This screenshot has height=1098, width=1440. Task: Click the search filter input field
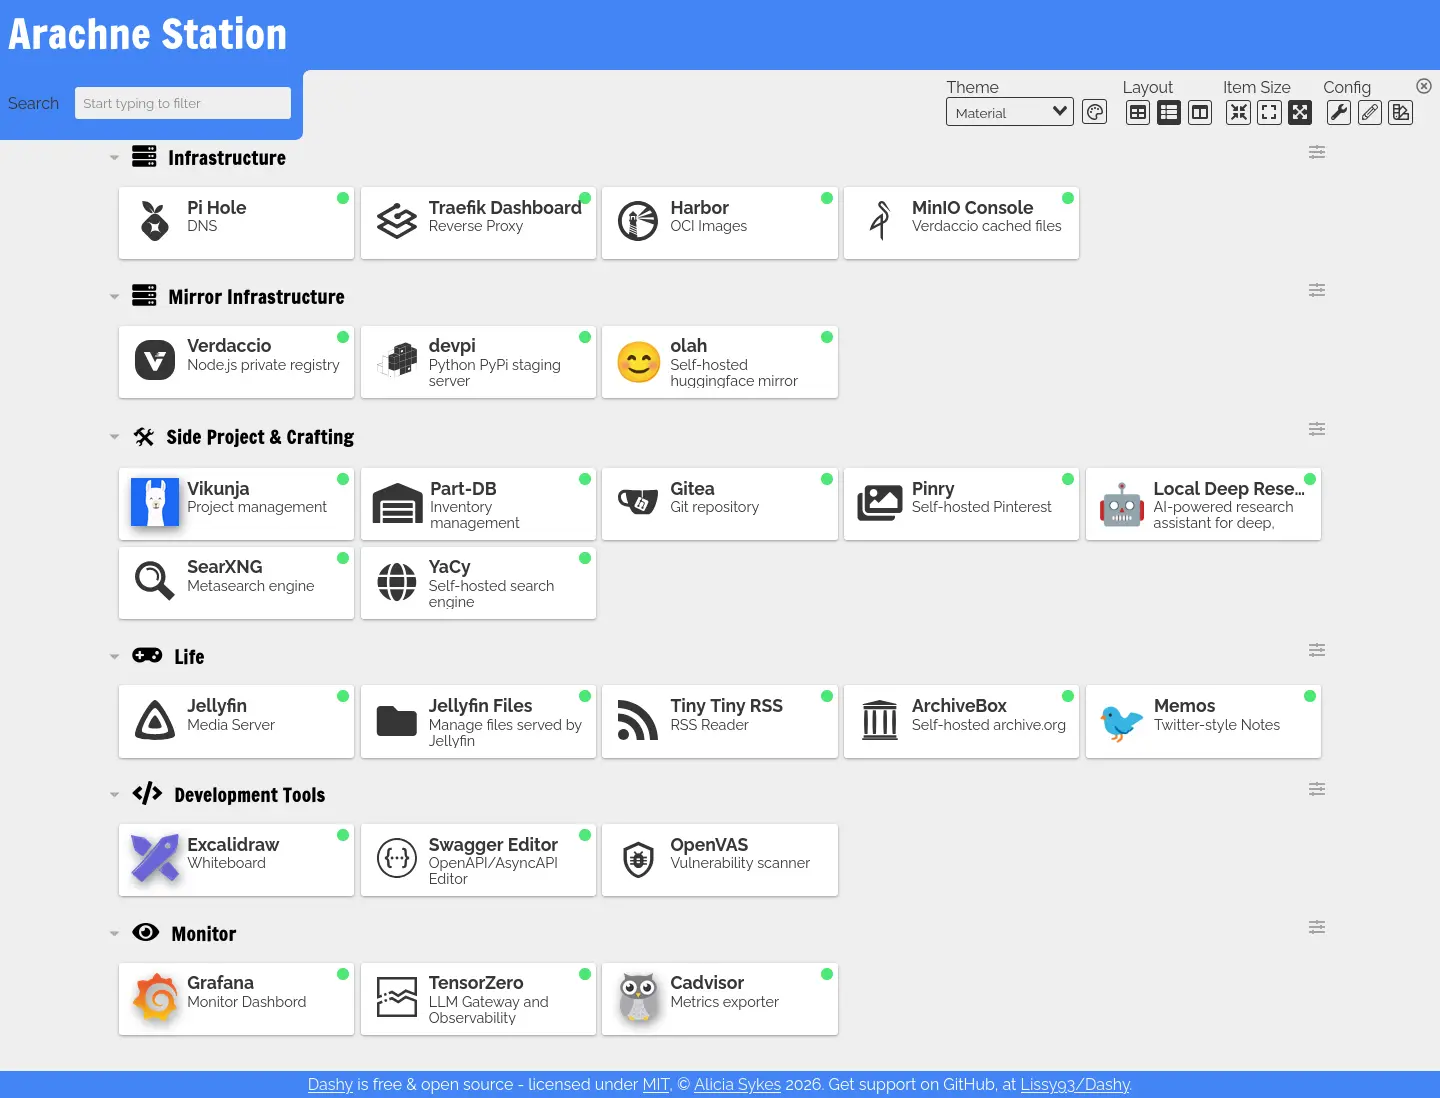pyautogui.click(x=182, y=103)
